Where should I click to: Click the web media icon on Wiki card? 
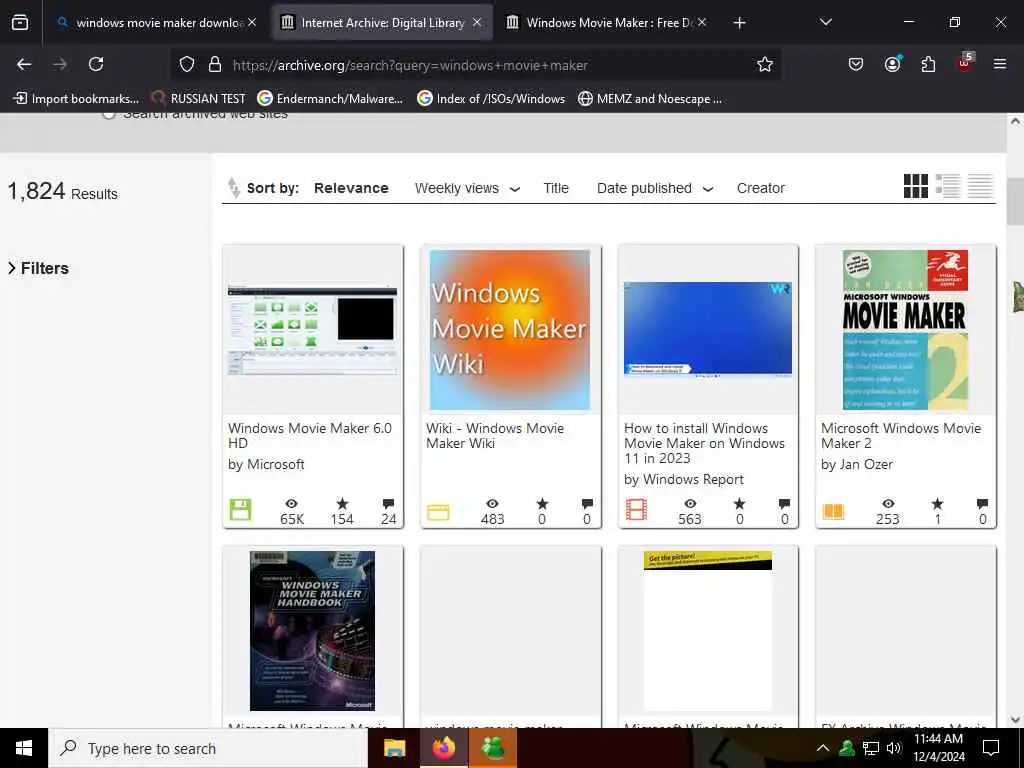click(438, 512)
